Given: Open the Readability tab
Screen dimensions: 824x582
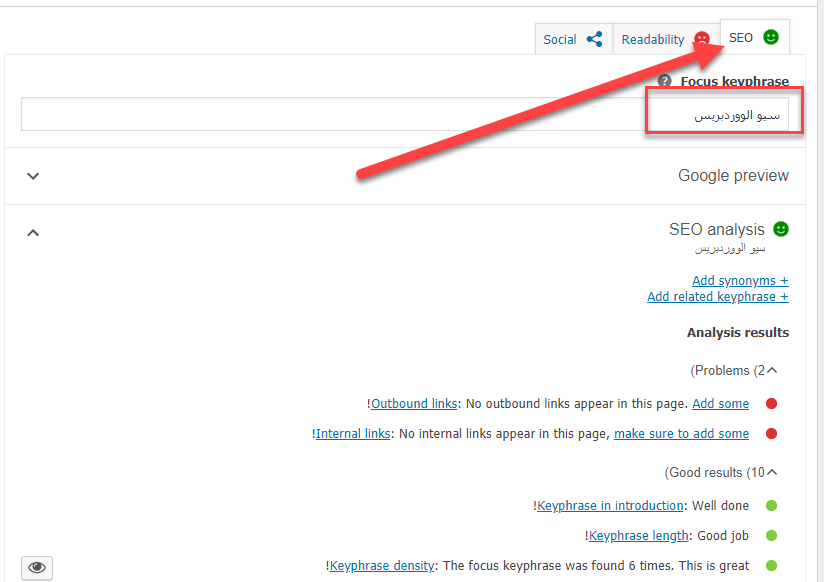Looking at the screenshot, I should [666, 39].
